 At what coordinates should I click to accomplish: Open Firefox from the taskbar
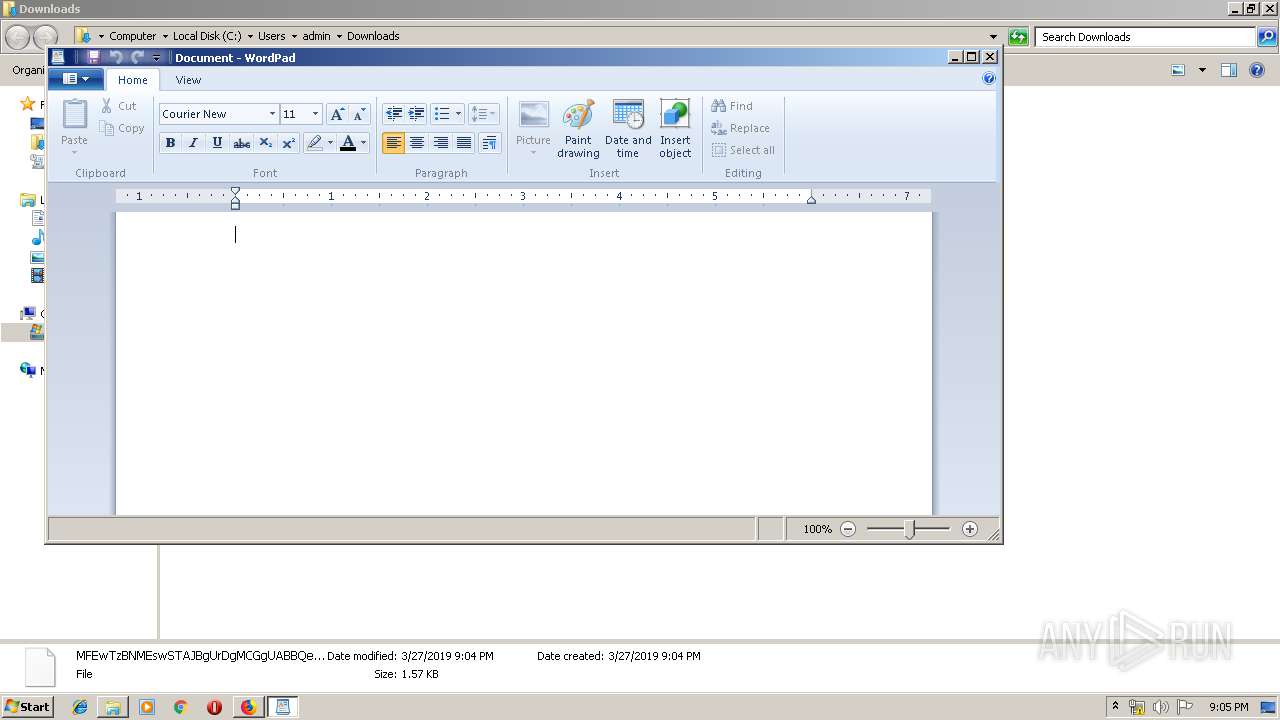248,707
